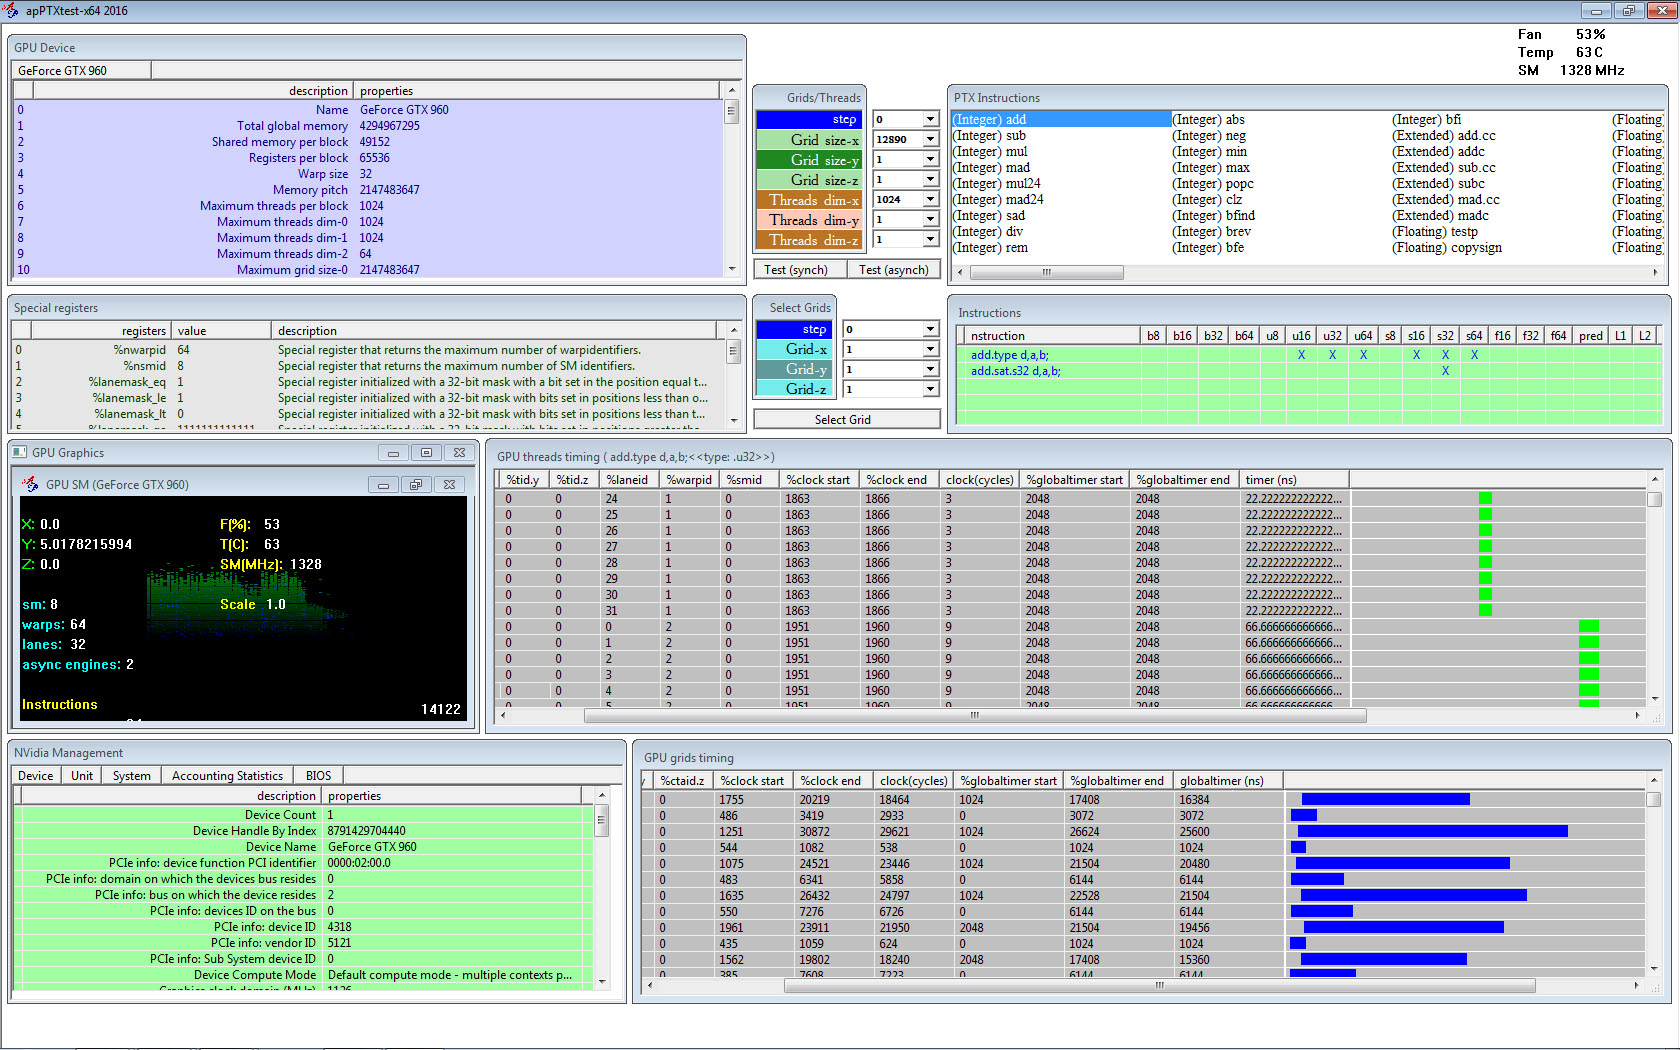Minimize the GPU SM (GeForce GTX 960) window
1680x1050 pixels.
click(383, 485)
